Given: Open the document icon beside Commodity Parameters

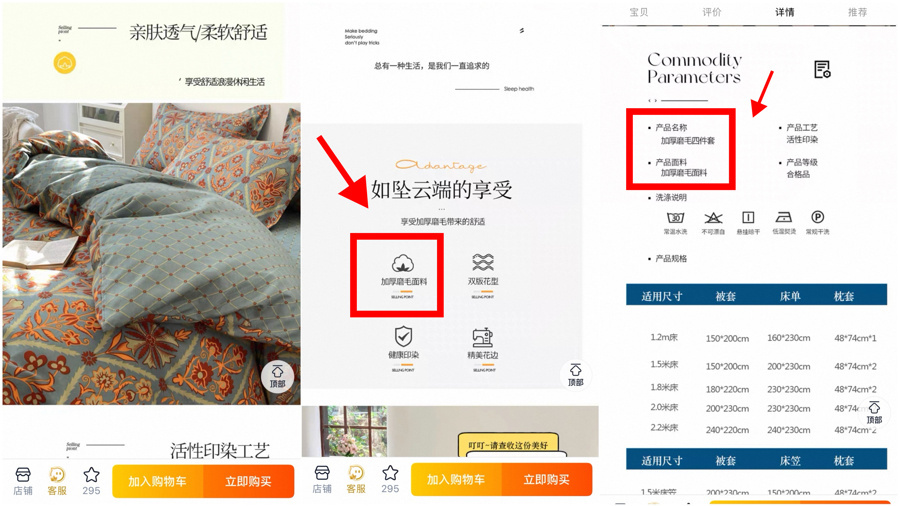Looking at the screenshot, I should 822,69.
